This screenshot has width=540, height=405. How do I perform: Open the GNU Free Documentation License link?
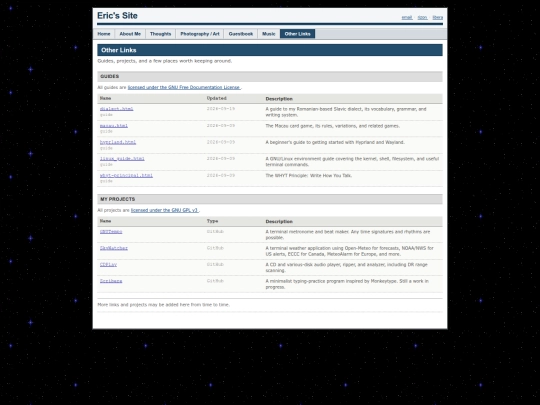pyautogui.click(x=184, y=87)
